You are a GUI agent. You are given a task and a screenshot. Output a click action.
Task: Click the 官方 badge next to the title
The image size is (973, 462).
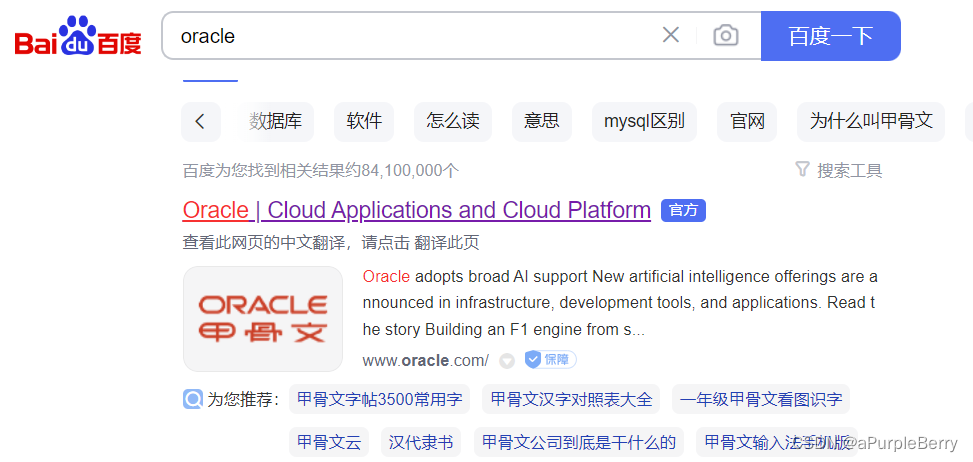[x=683, y=210]
